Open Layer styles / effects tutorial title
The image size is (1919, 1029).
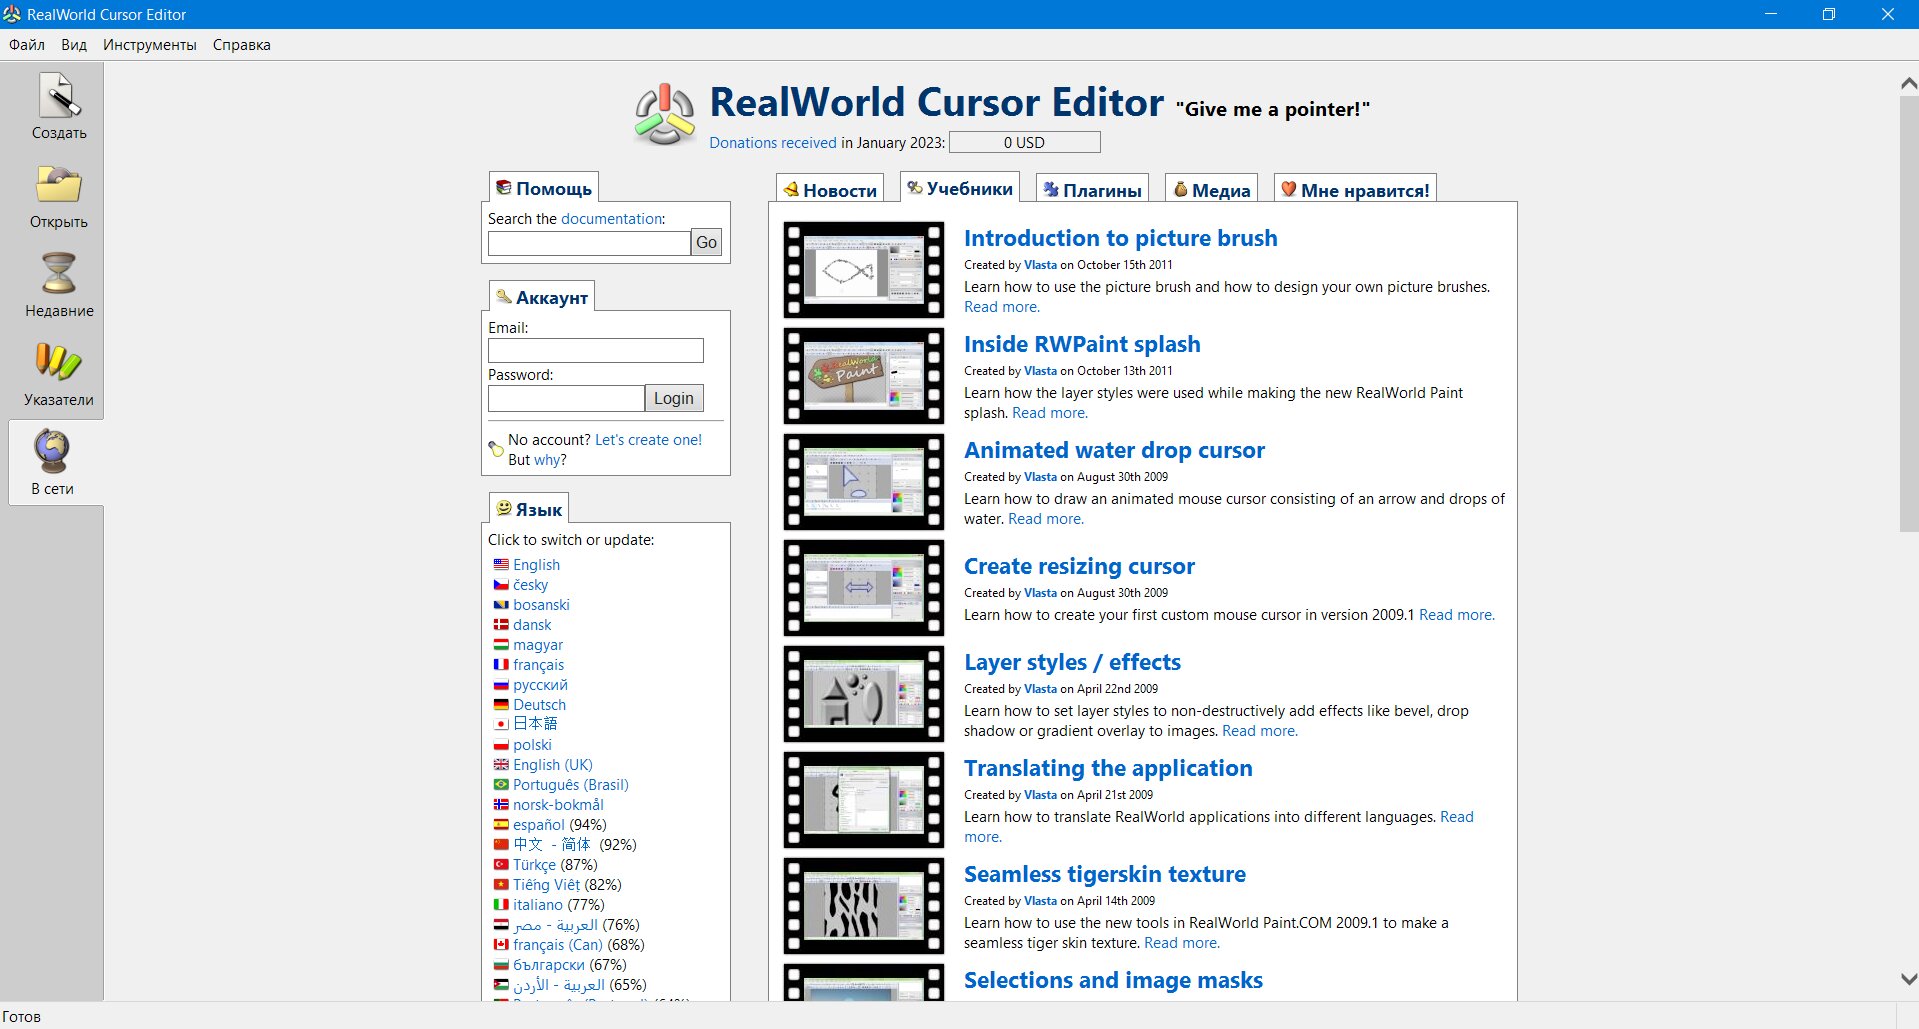click(x=1072, y=662)
